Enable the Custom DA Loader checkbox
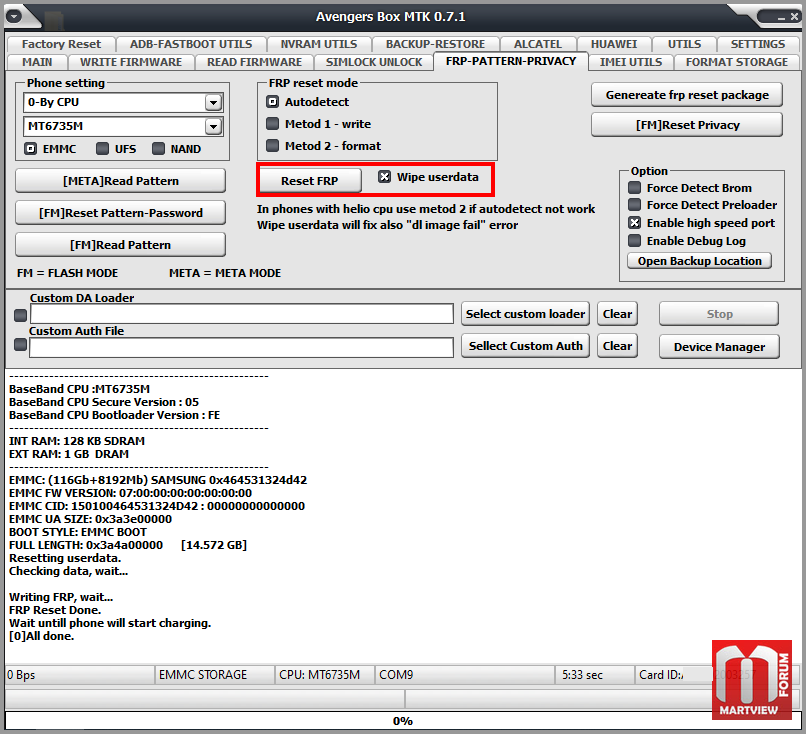The width and height of the screenshot is (806, 734). click(21, 315)
